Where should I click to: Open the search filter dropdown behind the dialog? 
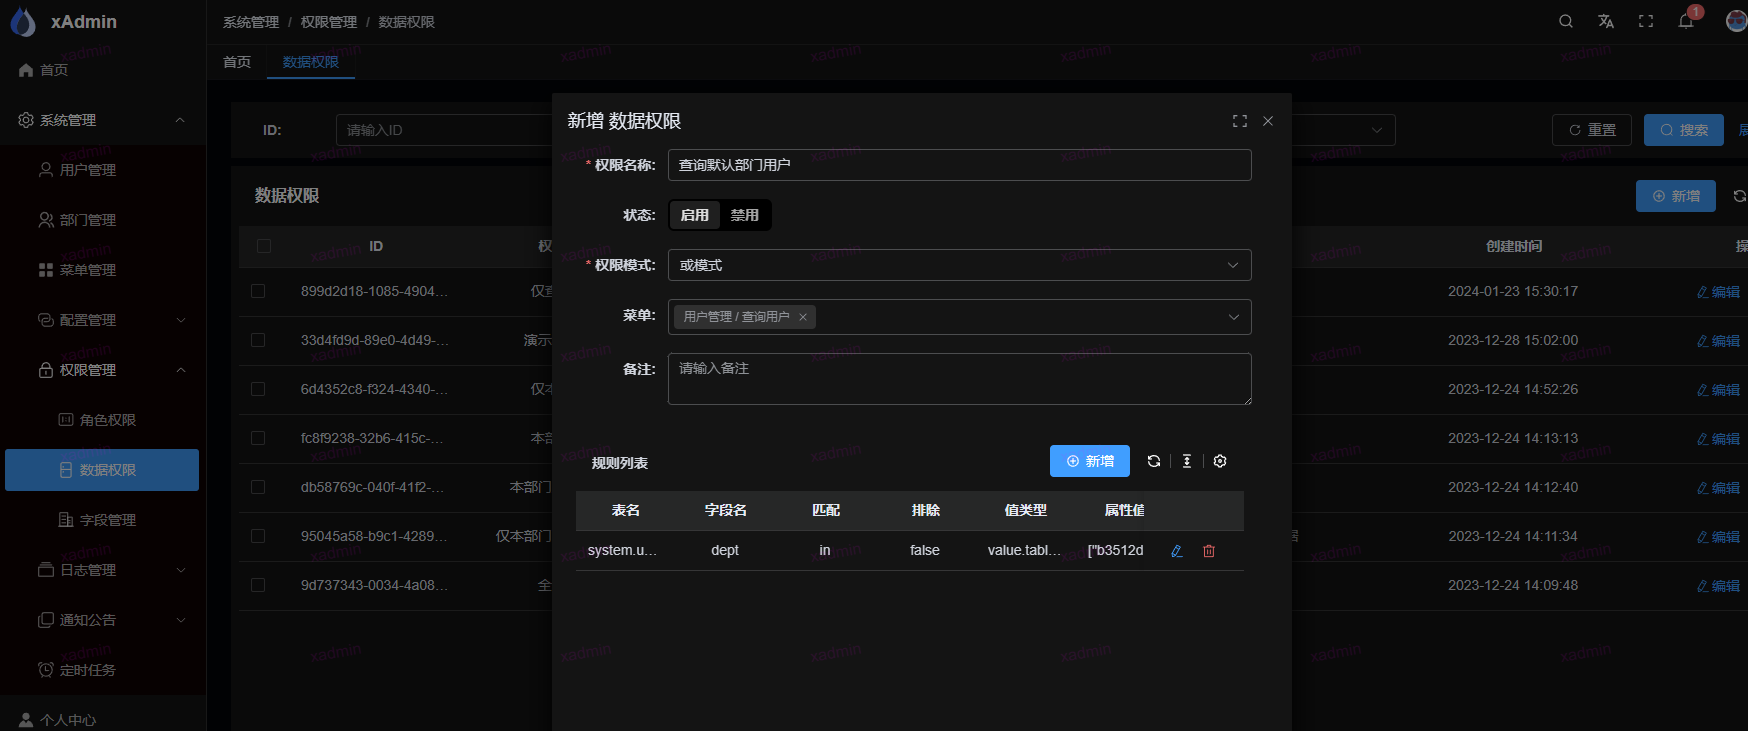tap(1343, 130)
